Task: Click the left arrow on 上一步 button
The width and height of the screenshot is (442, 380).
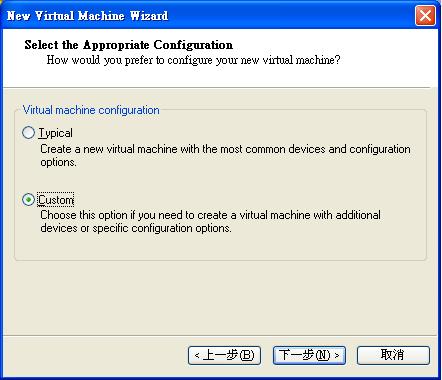Action: [x=197, y=356]
